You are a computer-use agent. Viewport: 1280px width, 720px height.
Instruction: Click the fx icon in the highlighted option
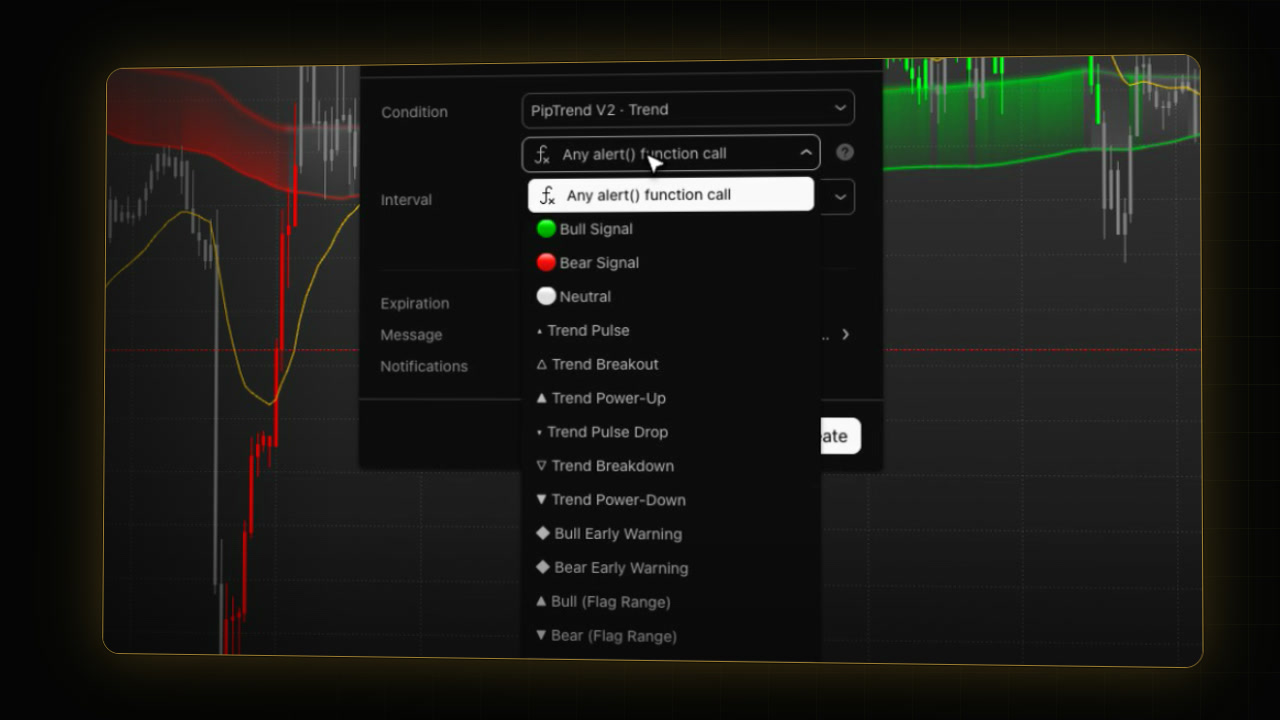coord(549,196)
